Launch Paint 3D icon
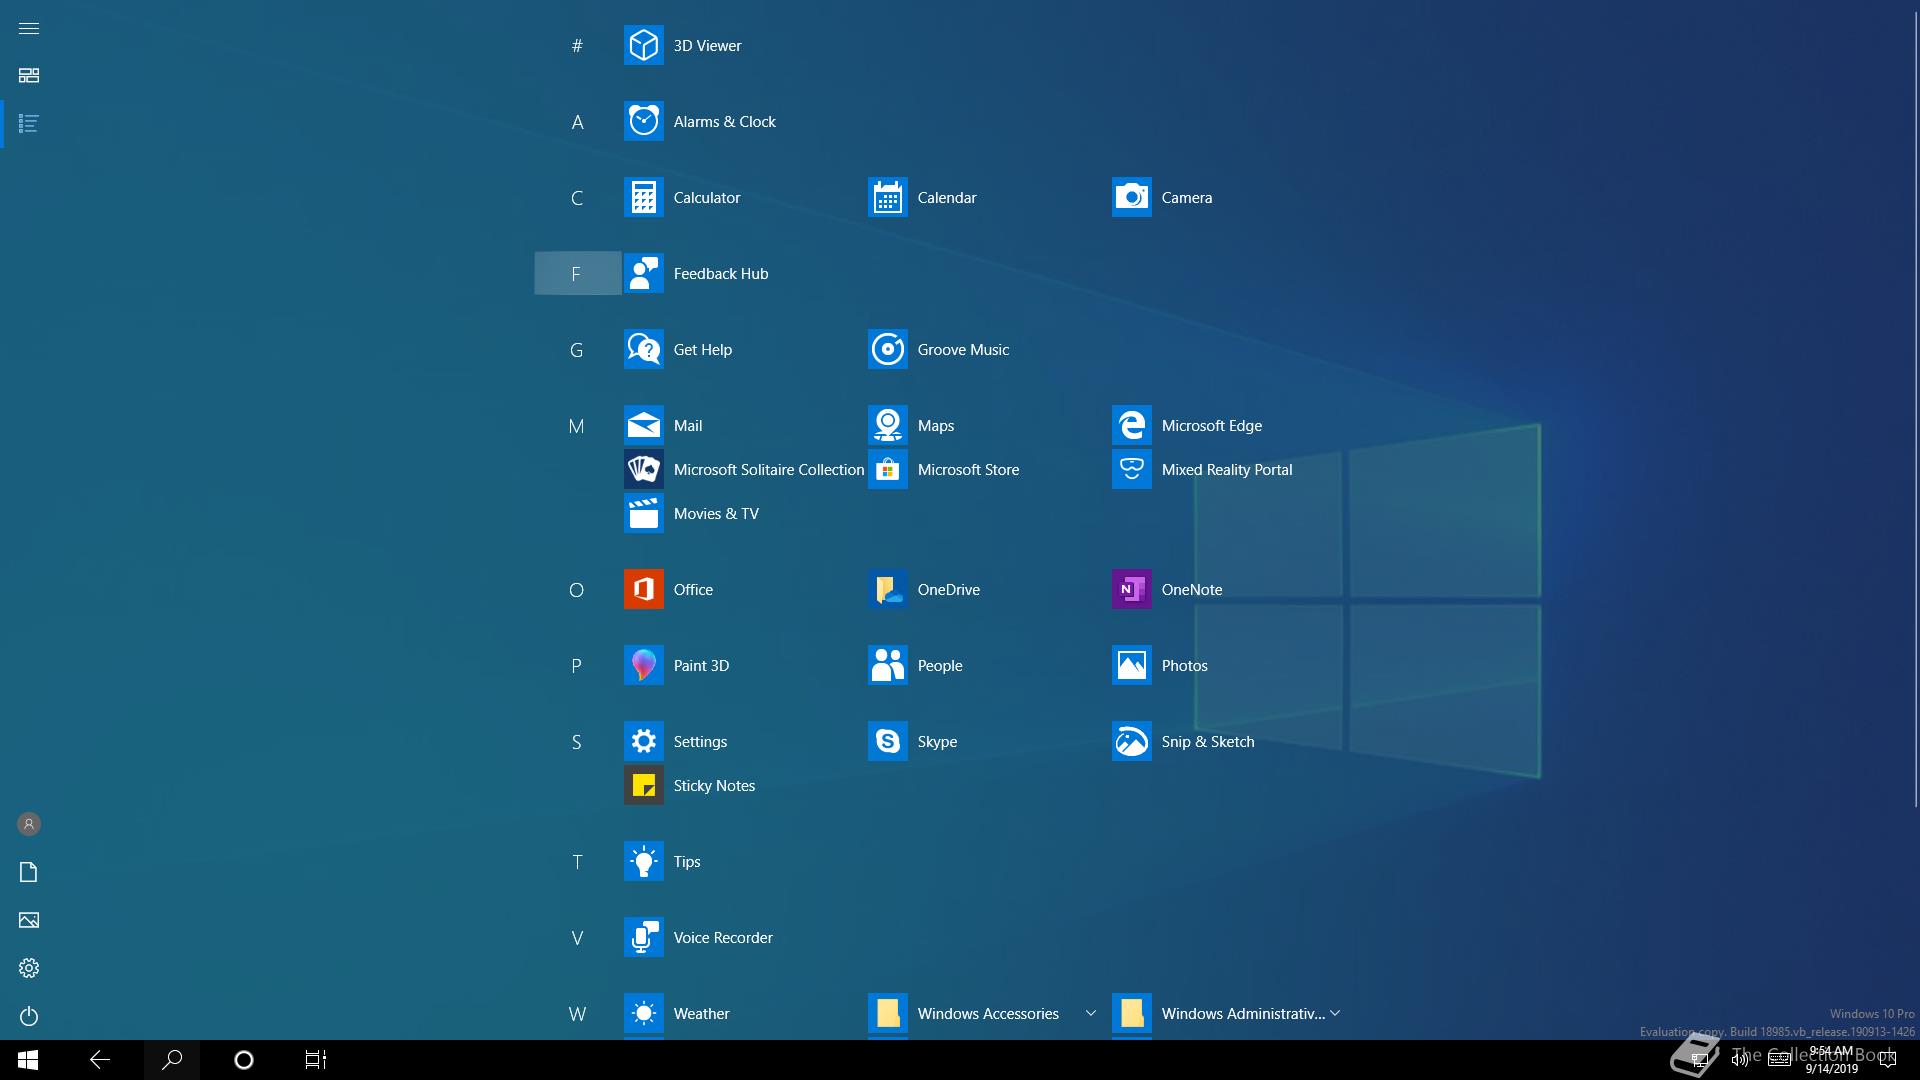Viewport: 1920px width, 1080px height. [643, 665]
